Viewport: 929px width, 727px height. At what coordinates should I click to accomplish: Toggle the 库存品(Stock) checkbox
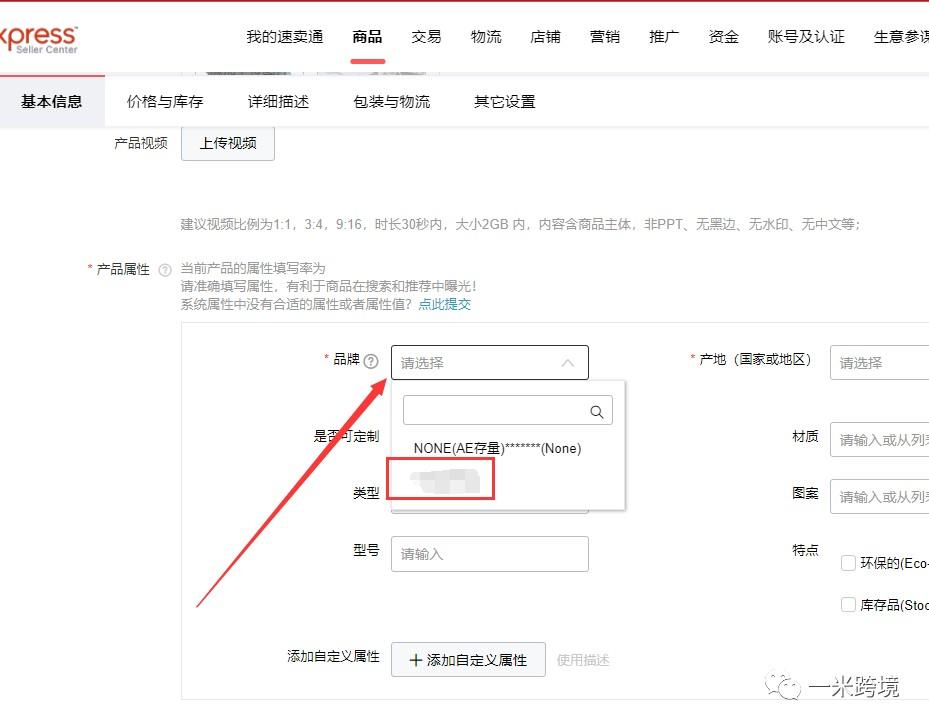848,605
